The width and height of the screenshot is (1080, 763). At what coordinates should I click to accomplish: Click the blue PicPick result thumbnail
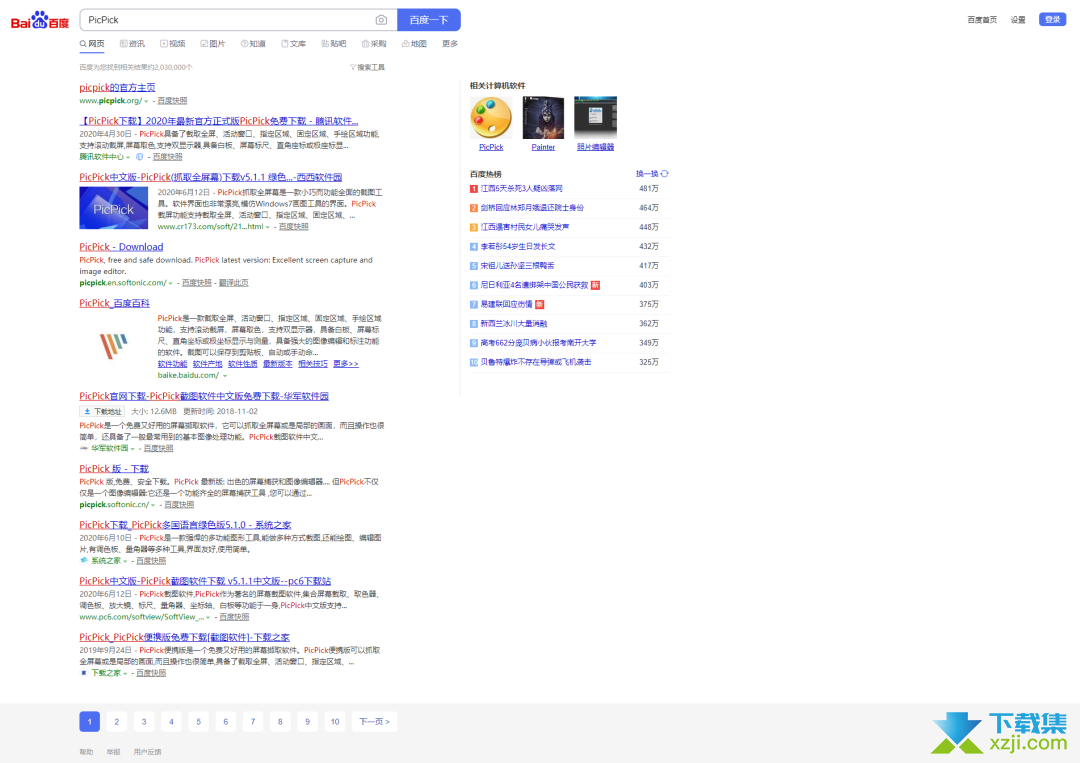(x=114, y=208)
